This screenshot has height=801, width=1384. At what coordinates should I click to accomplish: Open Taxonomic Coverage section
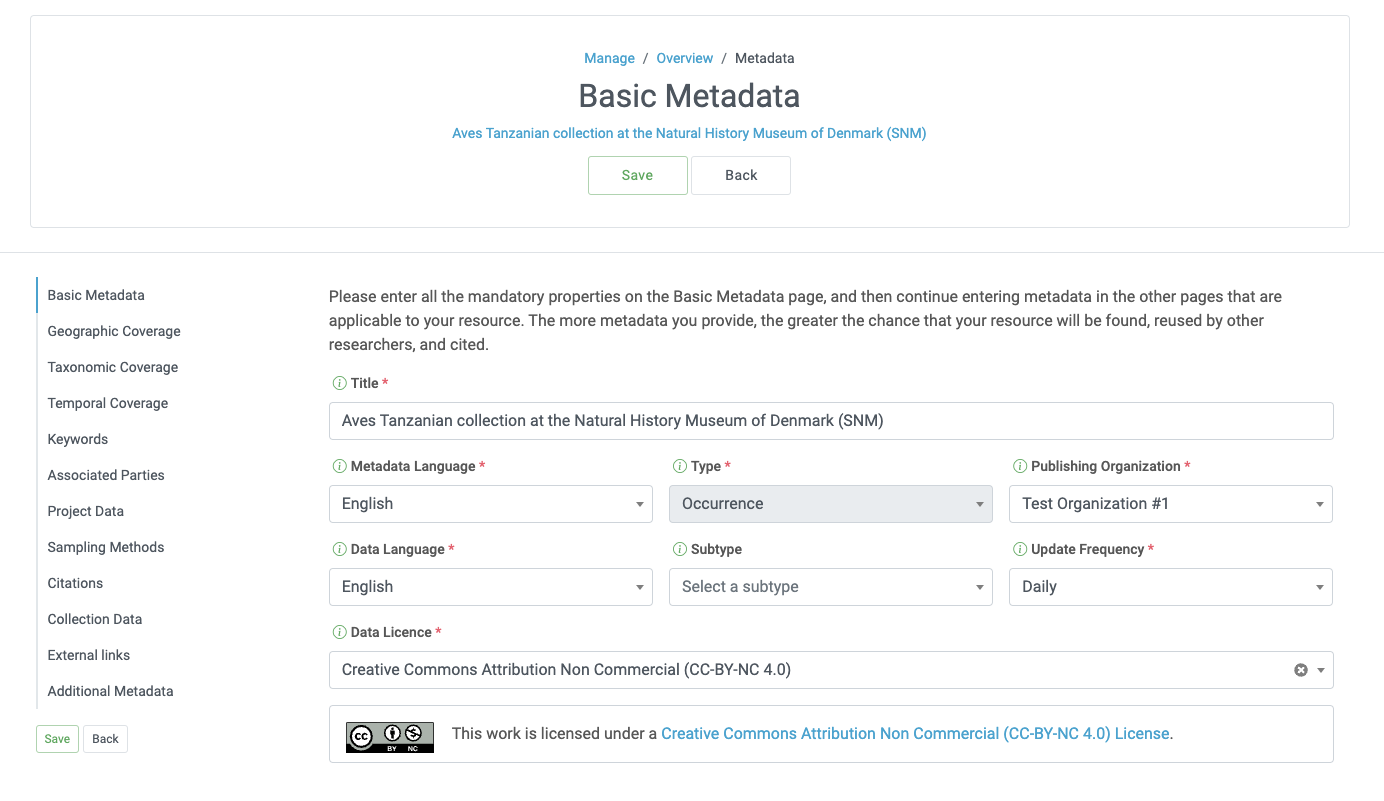coord(113,367)
